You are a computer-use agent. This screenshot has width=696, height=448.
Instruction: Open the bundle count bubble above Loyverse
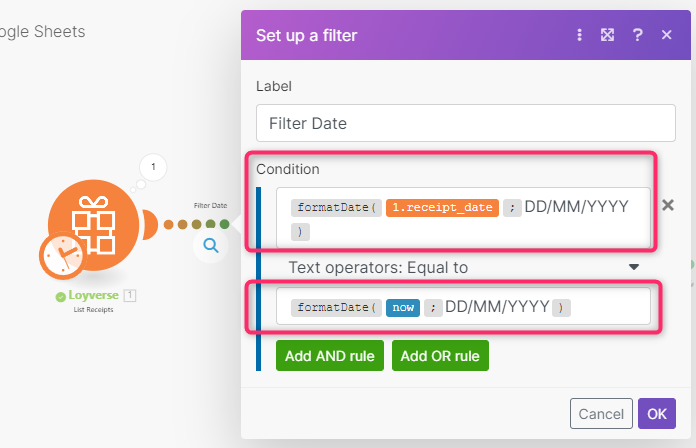click(153, 166)
